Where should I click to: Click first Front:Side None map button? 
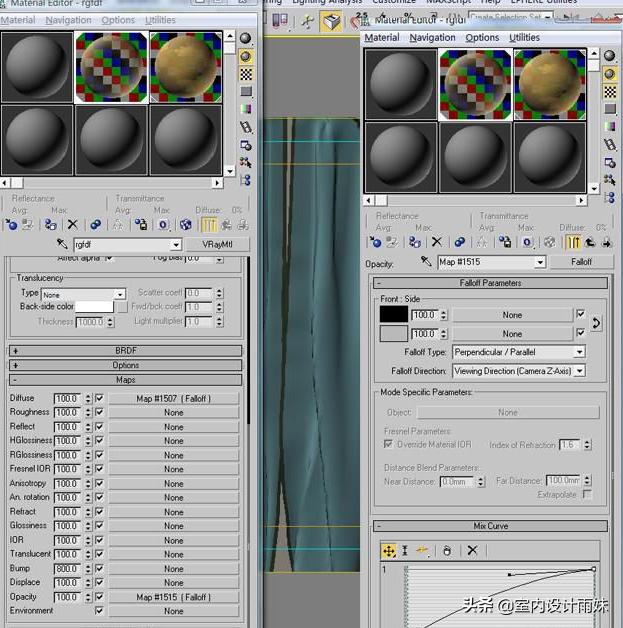(512, 315)
